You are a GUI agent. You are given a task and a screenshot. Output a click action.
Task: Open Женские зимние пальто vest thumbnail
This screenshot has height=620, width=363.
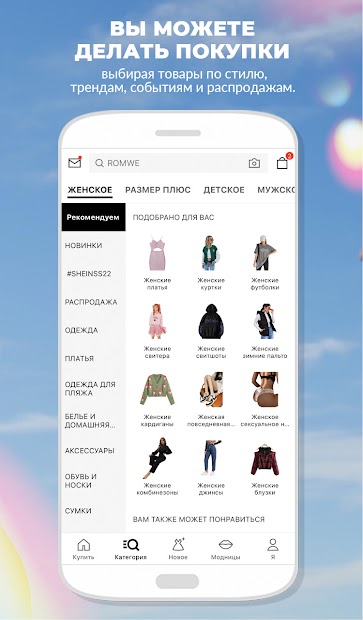click(x=265, y=321)
